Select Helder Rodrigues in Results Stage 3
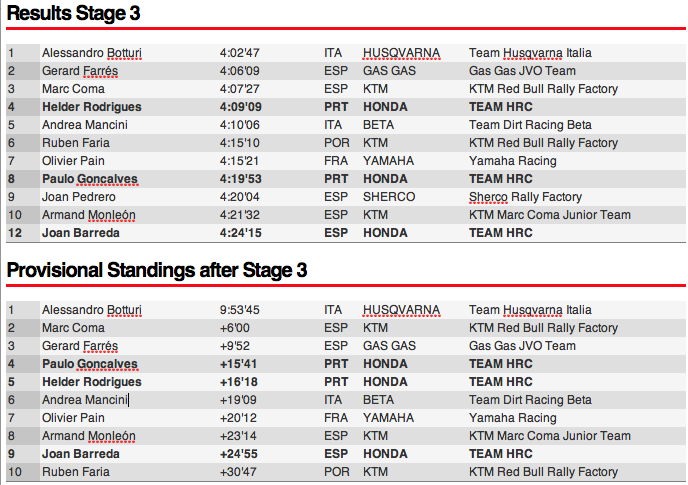This screenshot has height=485, width=688. pos(92,107)
